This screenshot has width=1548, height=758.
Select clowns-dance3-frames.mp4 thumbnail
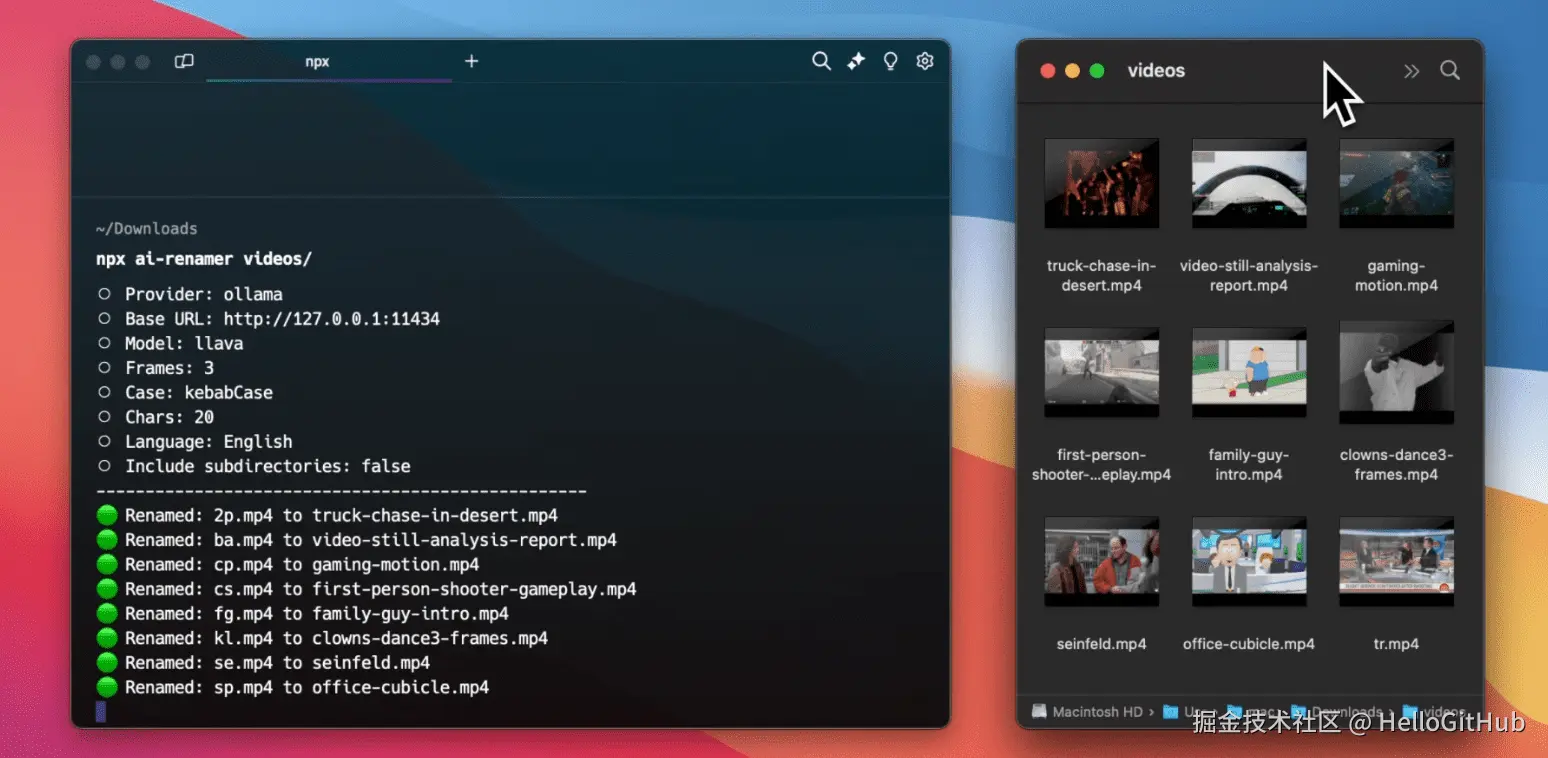pos(1396,372)
